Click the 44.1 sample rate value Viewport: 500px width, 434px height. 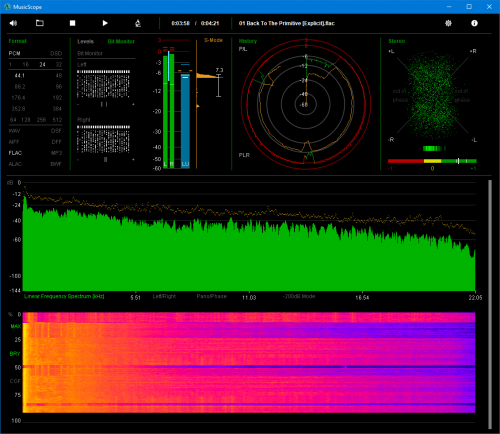[x=20, y=76]
